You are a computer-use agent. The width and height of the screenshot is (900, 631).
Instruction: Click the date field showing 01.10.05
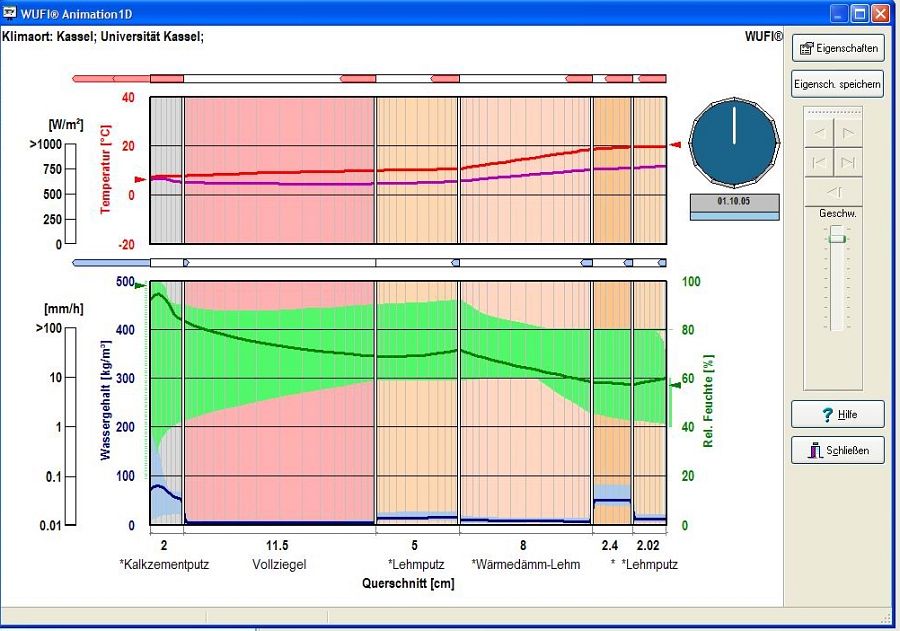734,200
